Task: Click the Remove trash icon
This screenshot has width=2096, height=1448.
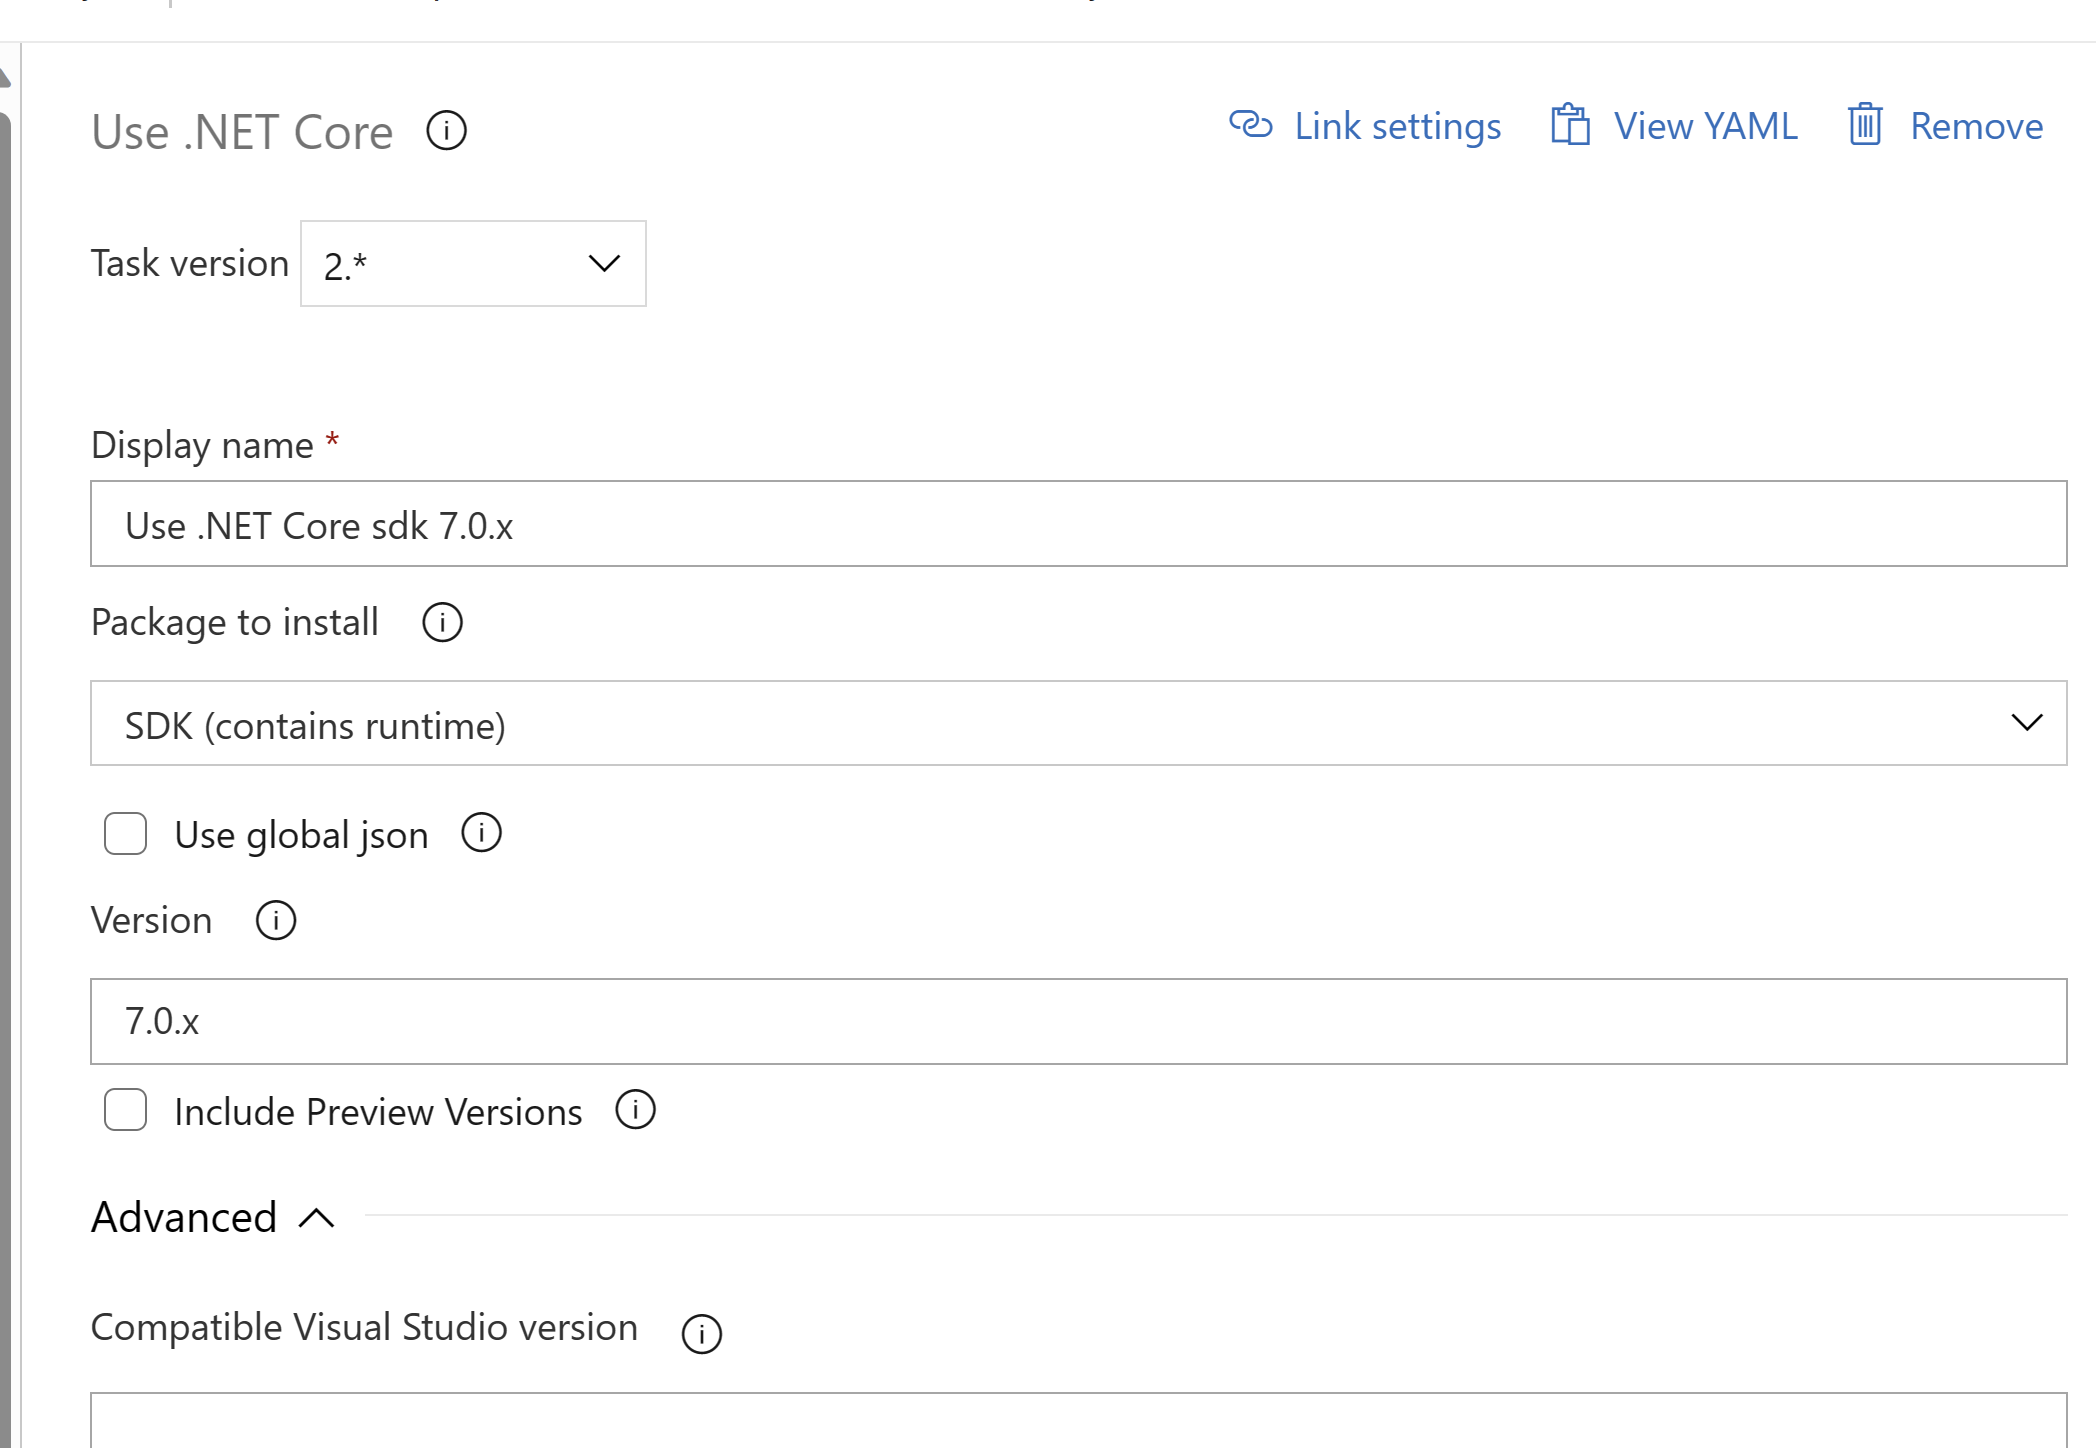Action: point(1862,126)
